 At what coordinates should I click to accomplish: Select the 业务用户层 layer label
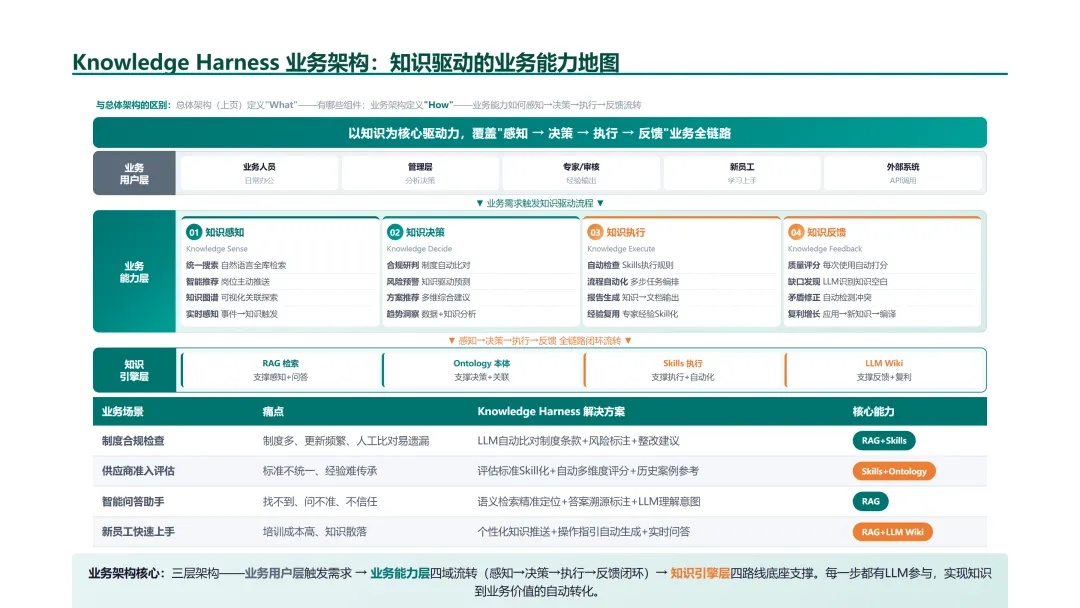pos(134,174)
